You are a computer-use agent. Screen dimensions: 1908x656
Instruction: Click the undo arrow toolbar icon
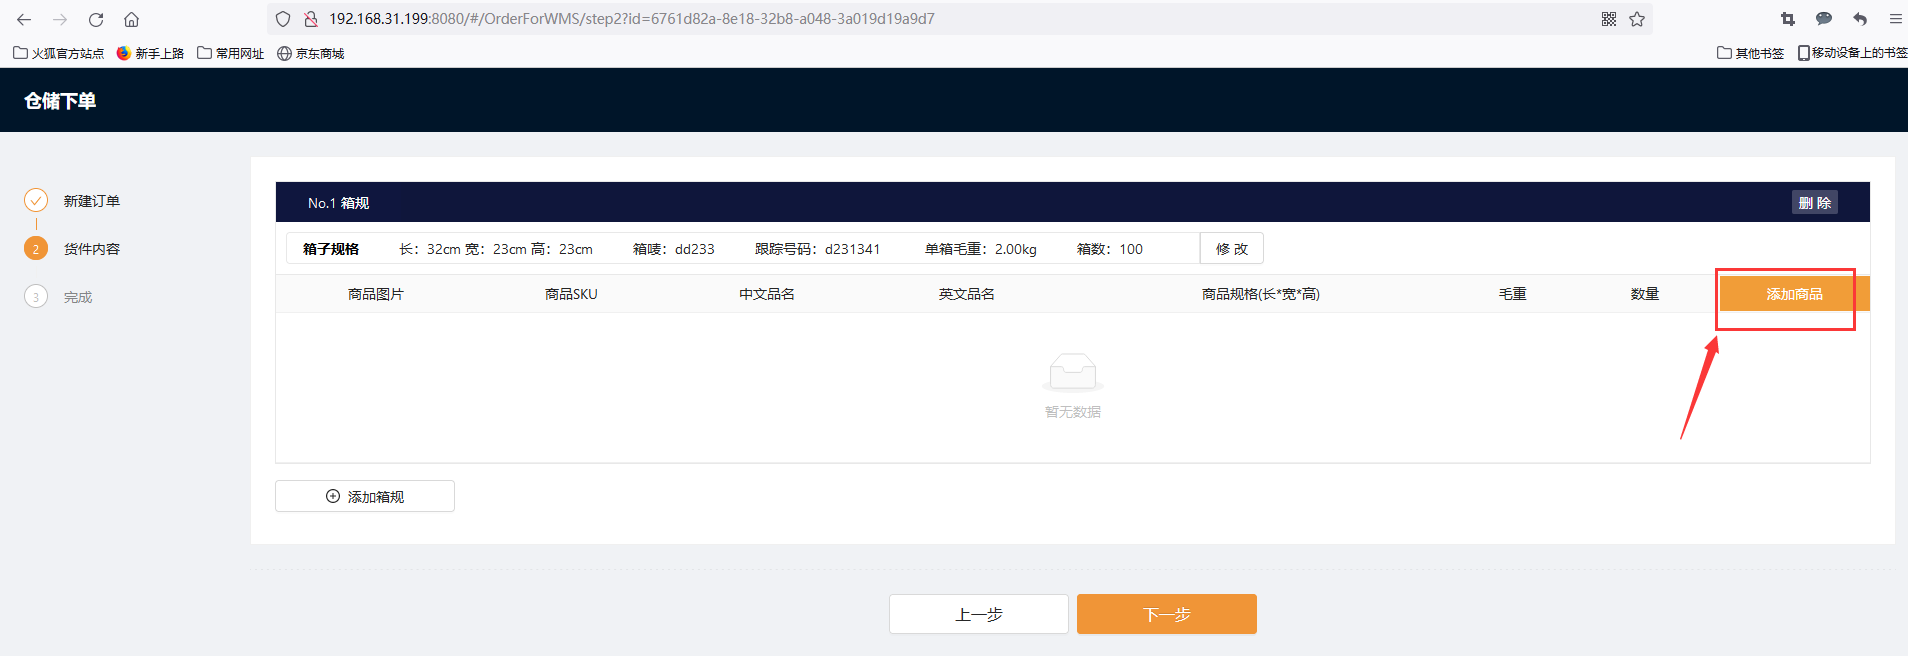coord(1860,19)
